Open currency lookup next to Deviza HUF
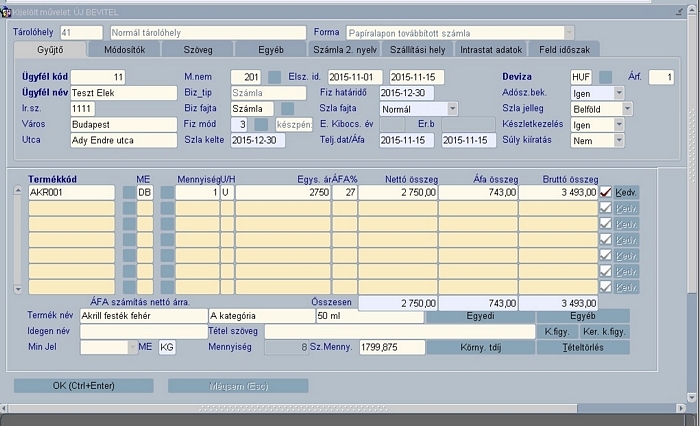Image resolution: width=700 pixels, height=426 pixels. [605, 77]
